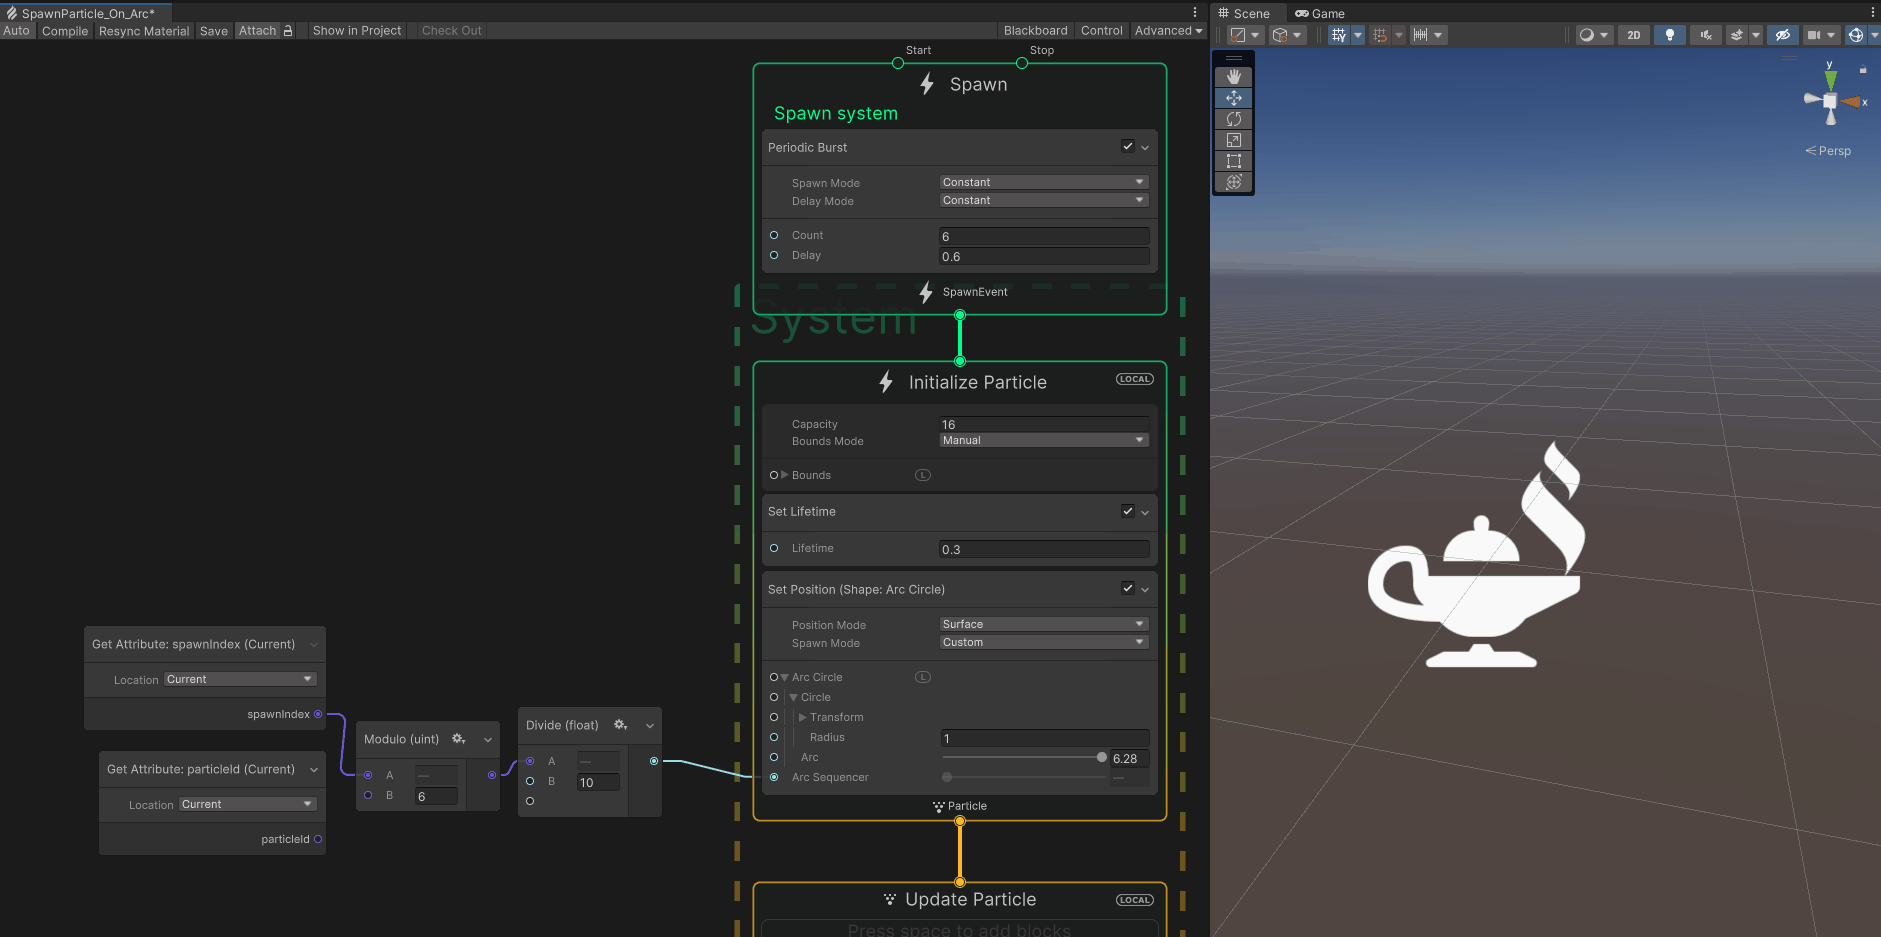The height and width of the screenshot is (937, 1881).
Task: Switch Scene view to 2D mode
Action: (x=1634, y=34)
